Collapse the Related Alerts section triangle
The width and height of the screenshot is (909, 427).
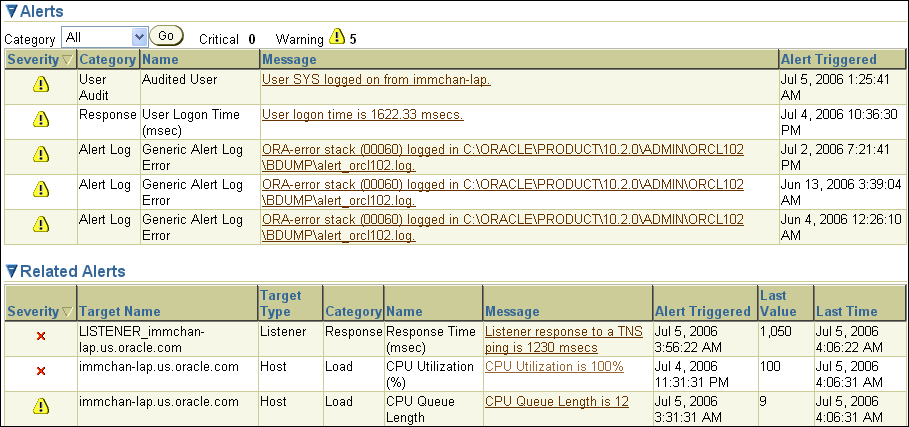tap(11, 271)
